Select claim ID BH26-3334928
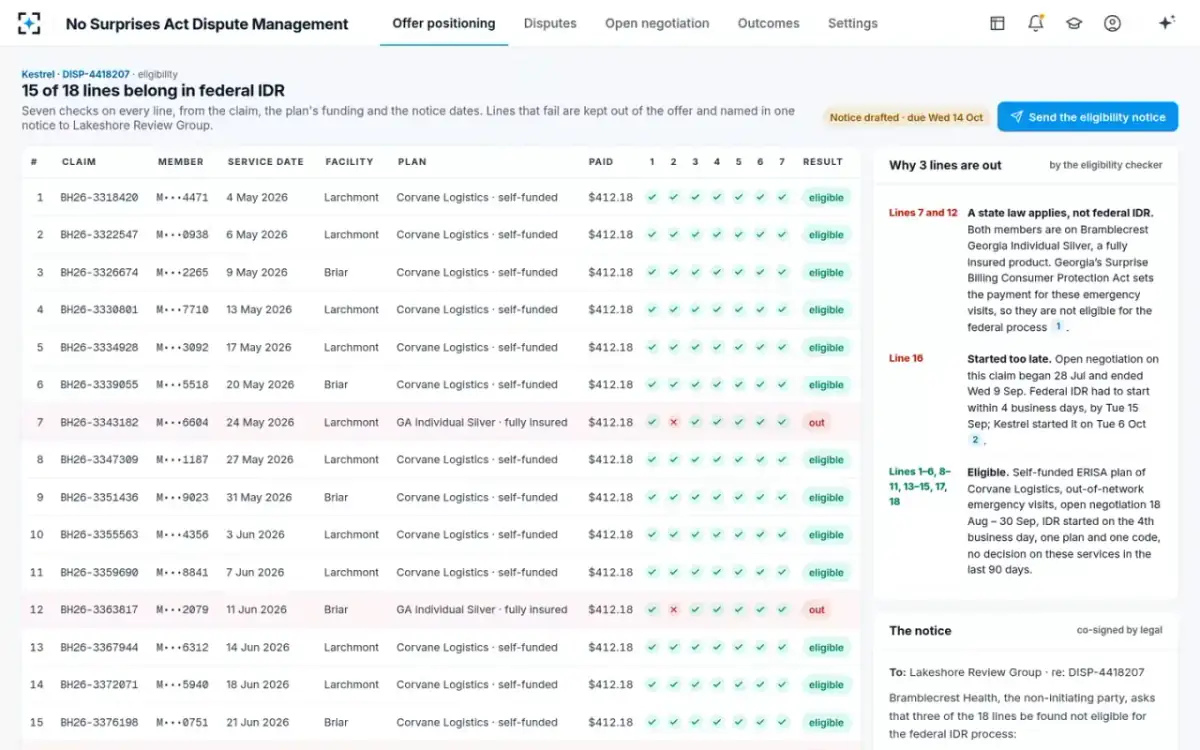 click(99, 347)
